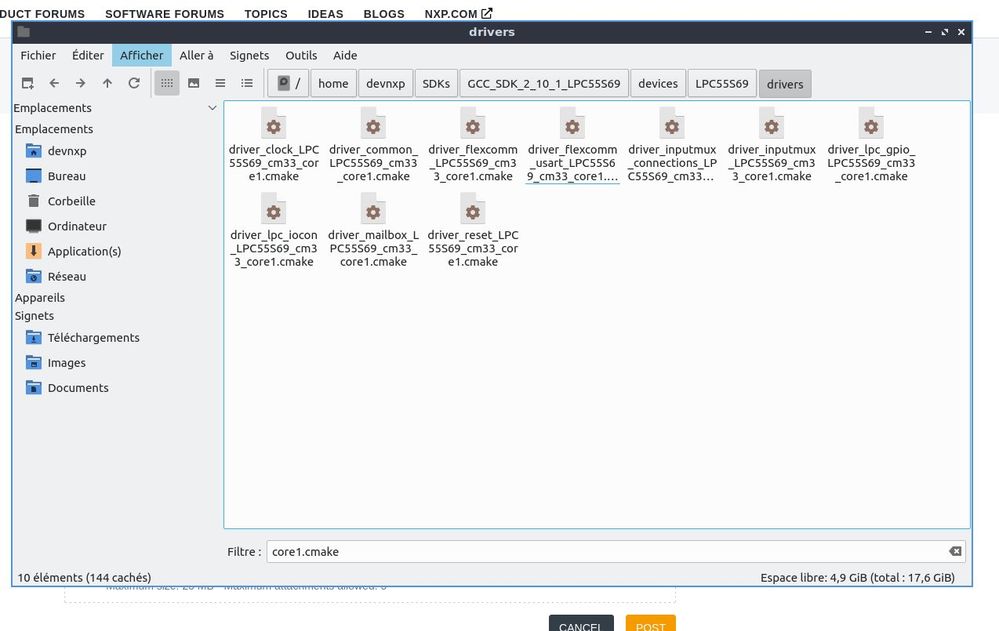The image size is (999, 631).
Task: Click the '10 éléments (144 cachés)' status text
Action: click(84, 577)
